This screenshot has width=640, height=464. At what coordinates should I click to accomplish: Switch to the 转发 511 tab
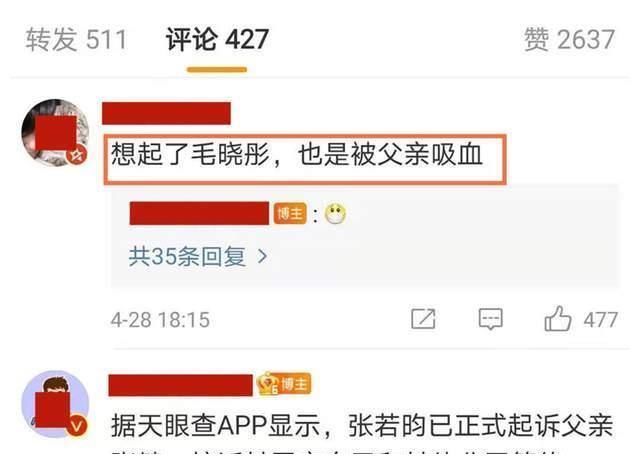click(76, 40)
